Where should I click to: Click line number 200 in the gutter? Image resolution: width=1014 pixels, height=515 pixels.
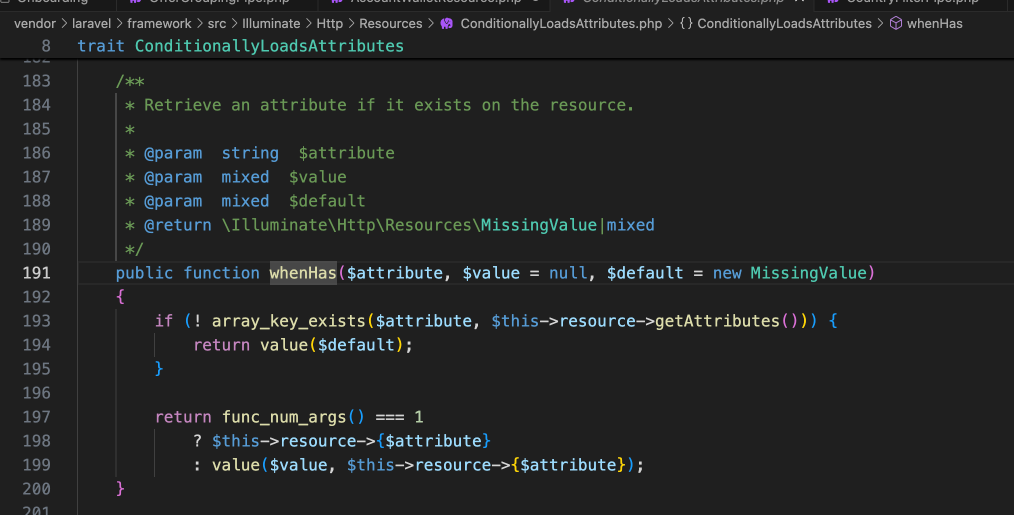pyautogui.click(x=36, y=488)
